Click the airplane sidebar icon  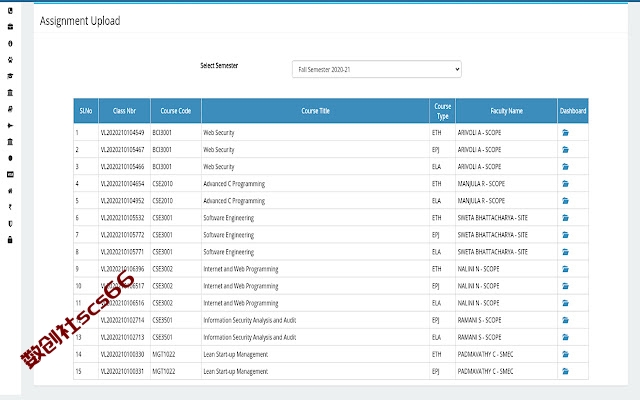10,125
